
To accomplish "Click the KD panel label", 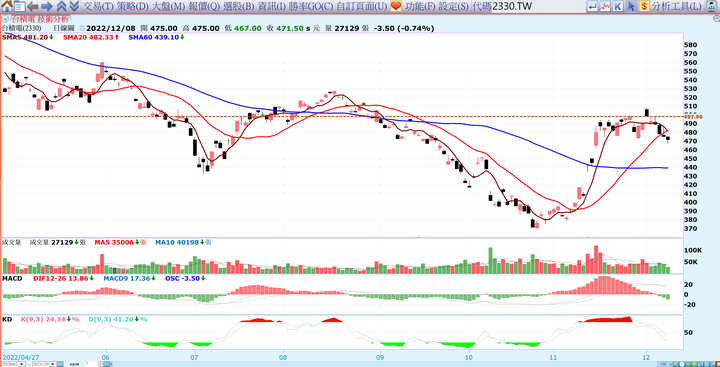I will pos(6,318).
